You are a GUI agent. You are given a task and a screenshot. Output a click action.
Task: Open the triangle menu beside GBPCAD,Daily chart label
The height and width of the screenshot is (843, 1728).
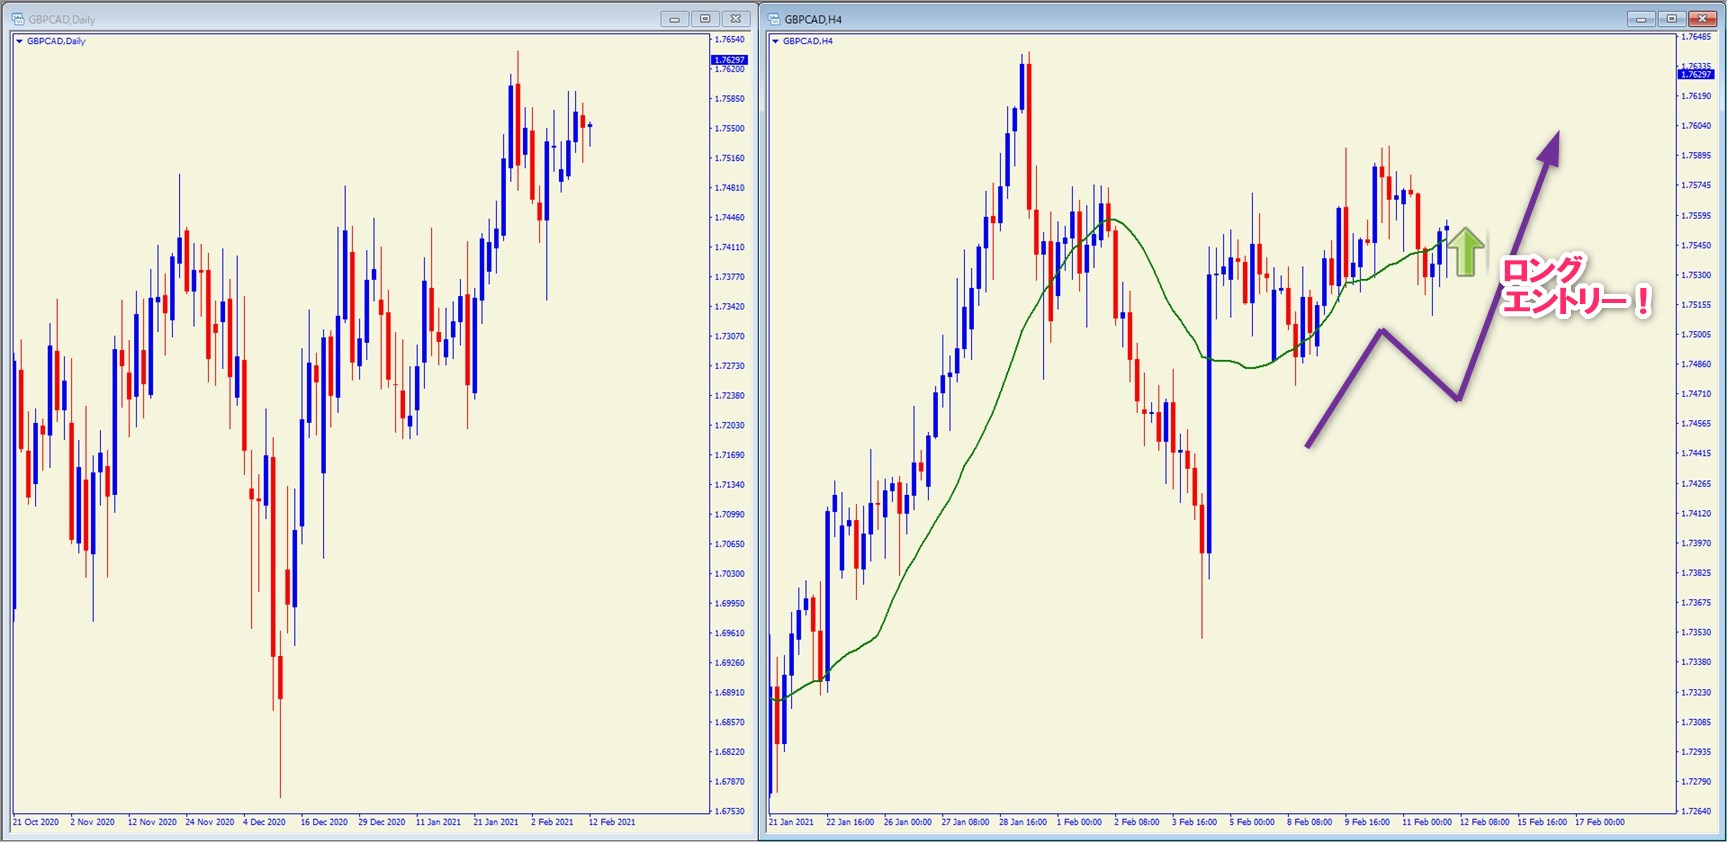click(x=19, y=41)
